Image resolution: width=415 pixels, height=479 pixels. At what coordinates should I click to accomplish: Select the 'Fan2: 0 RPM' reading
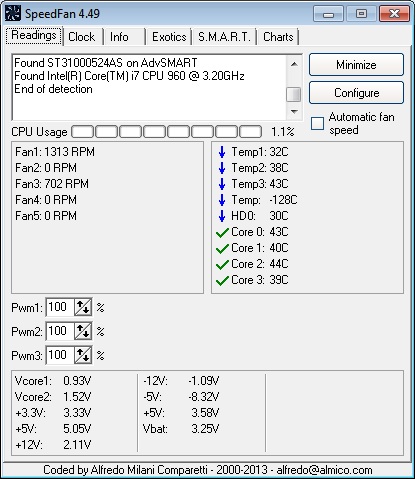click(46, 168)
